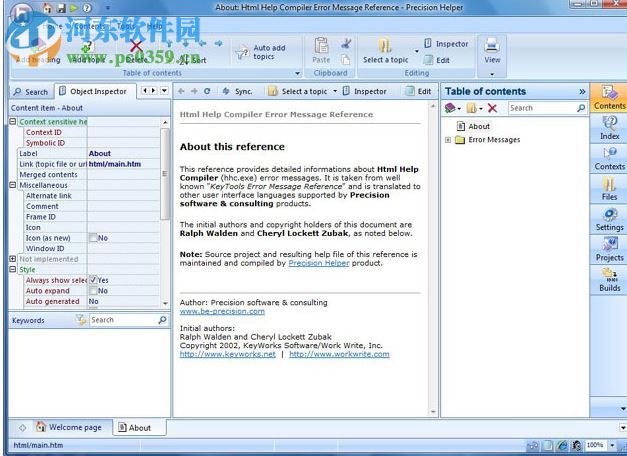
Task: Click the refresh icon in topic toolbar
Action: click(207, 91)
